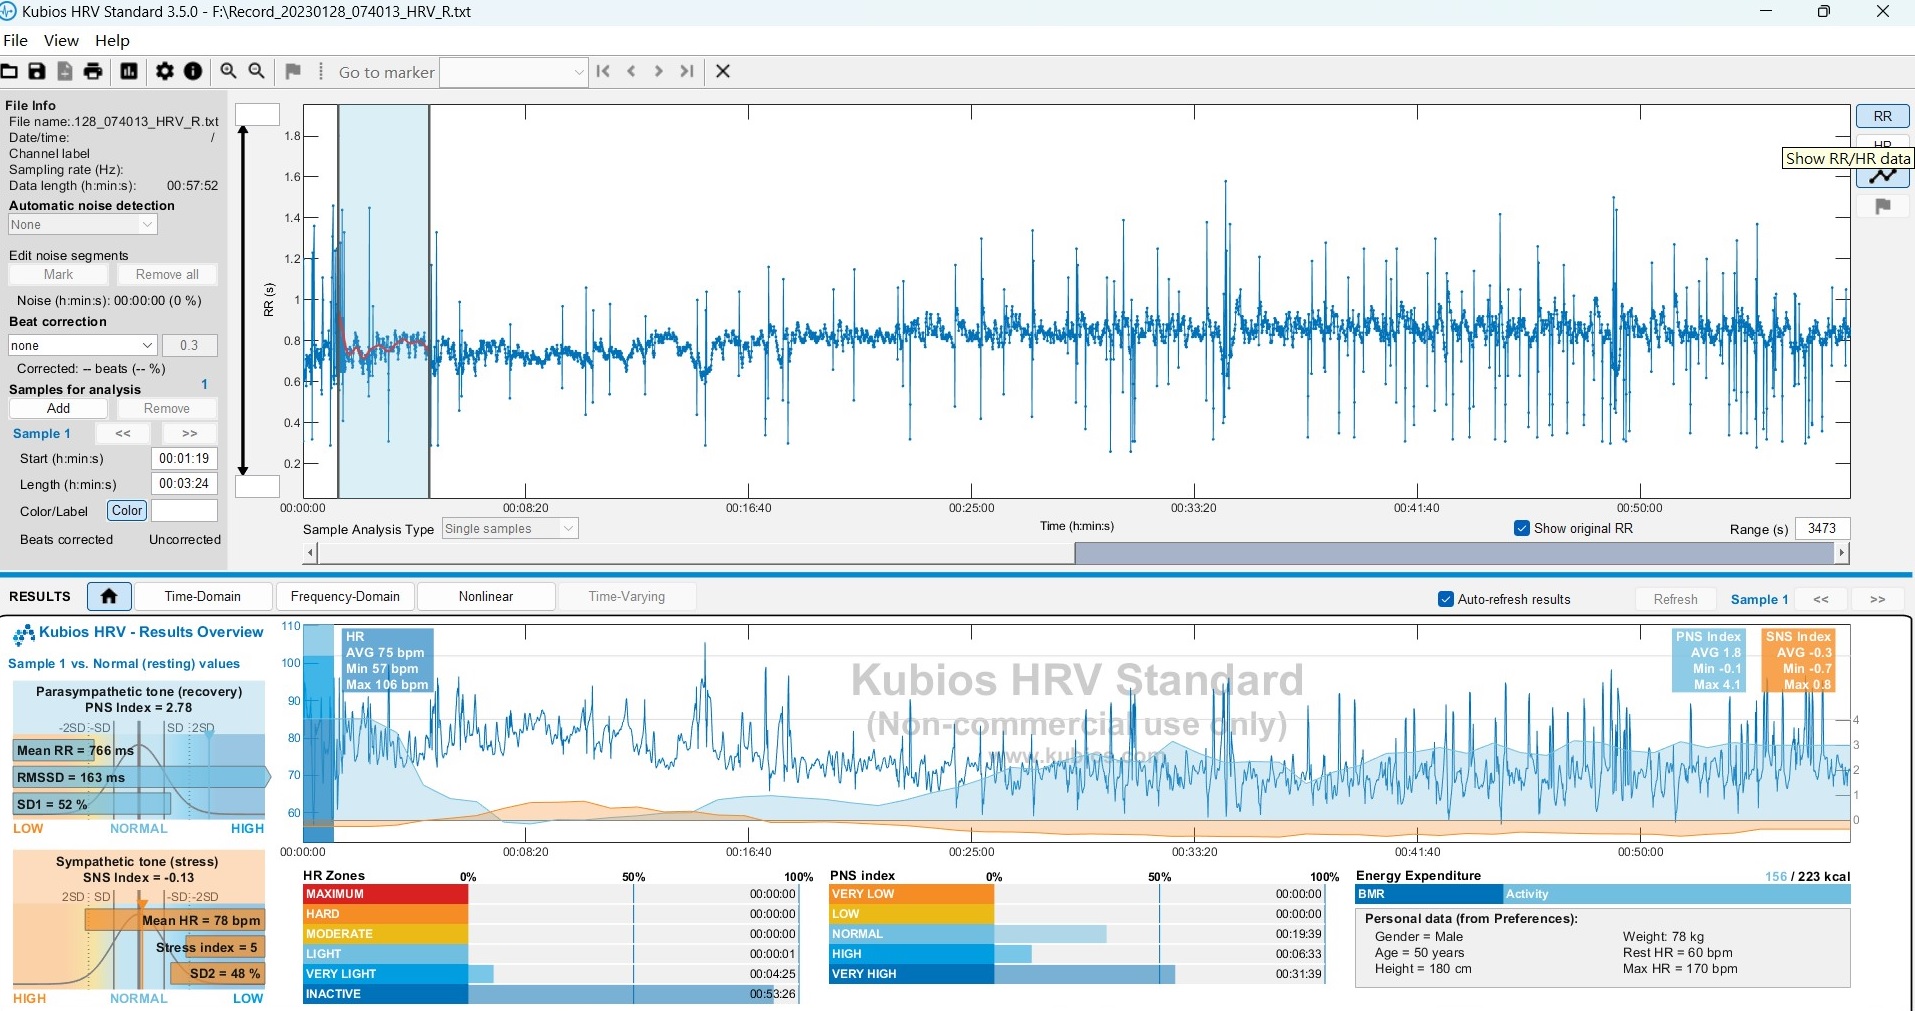Image resolution: width=1915 pixels, height=1011 pixels.
Task: Open the Help menu
Action: [x=112, y=40]
